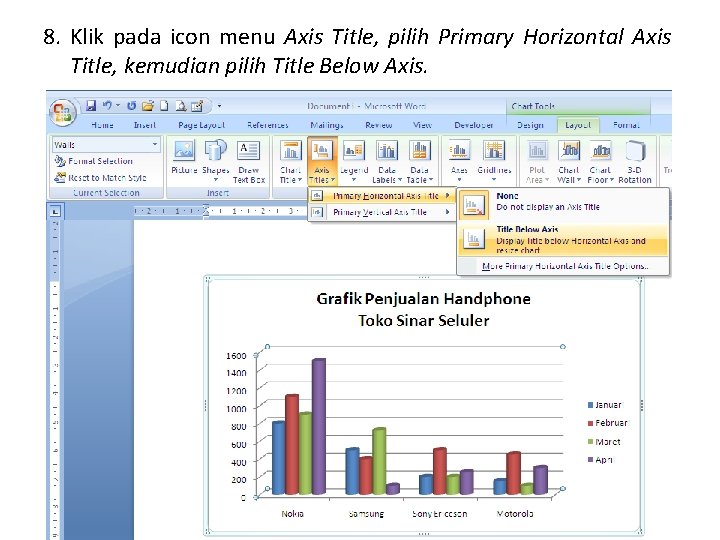Open Chart Floor options

click(600, 162)
